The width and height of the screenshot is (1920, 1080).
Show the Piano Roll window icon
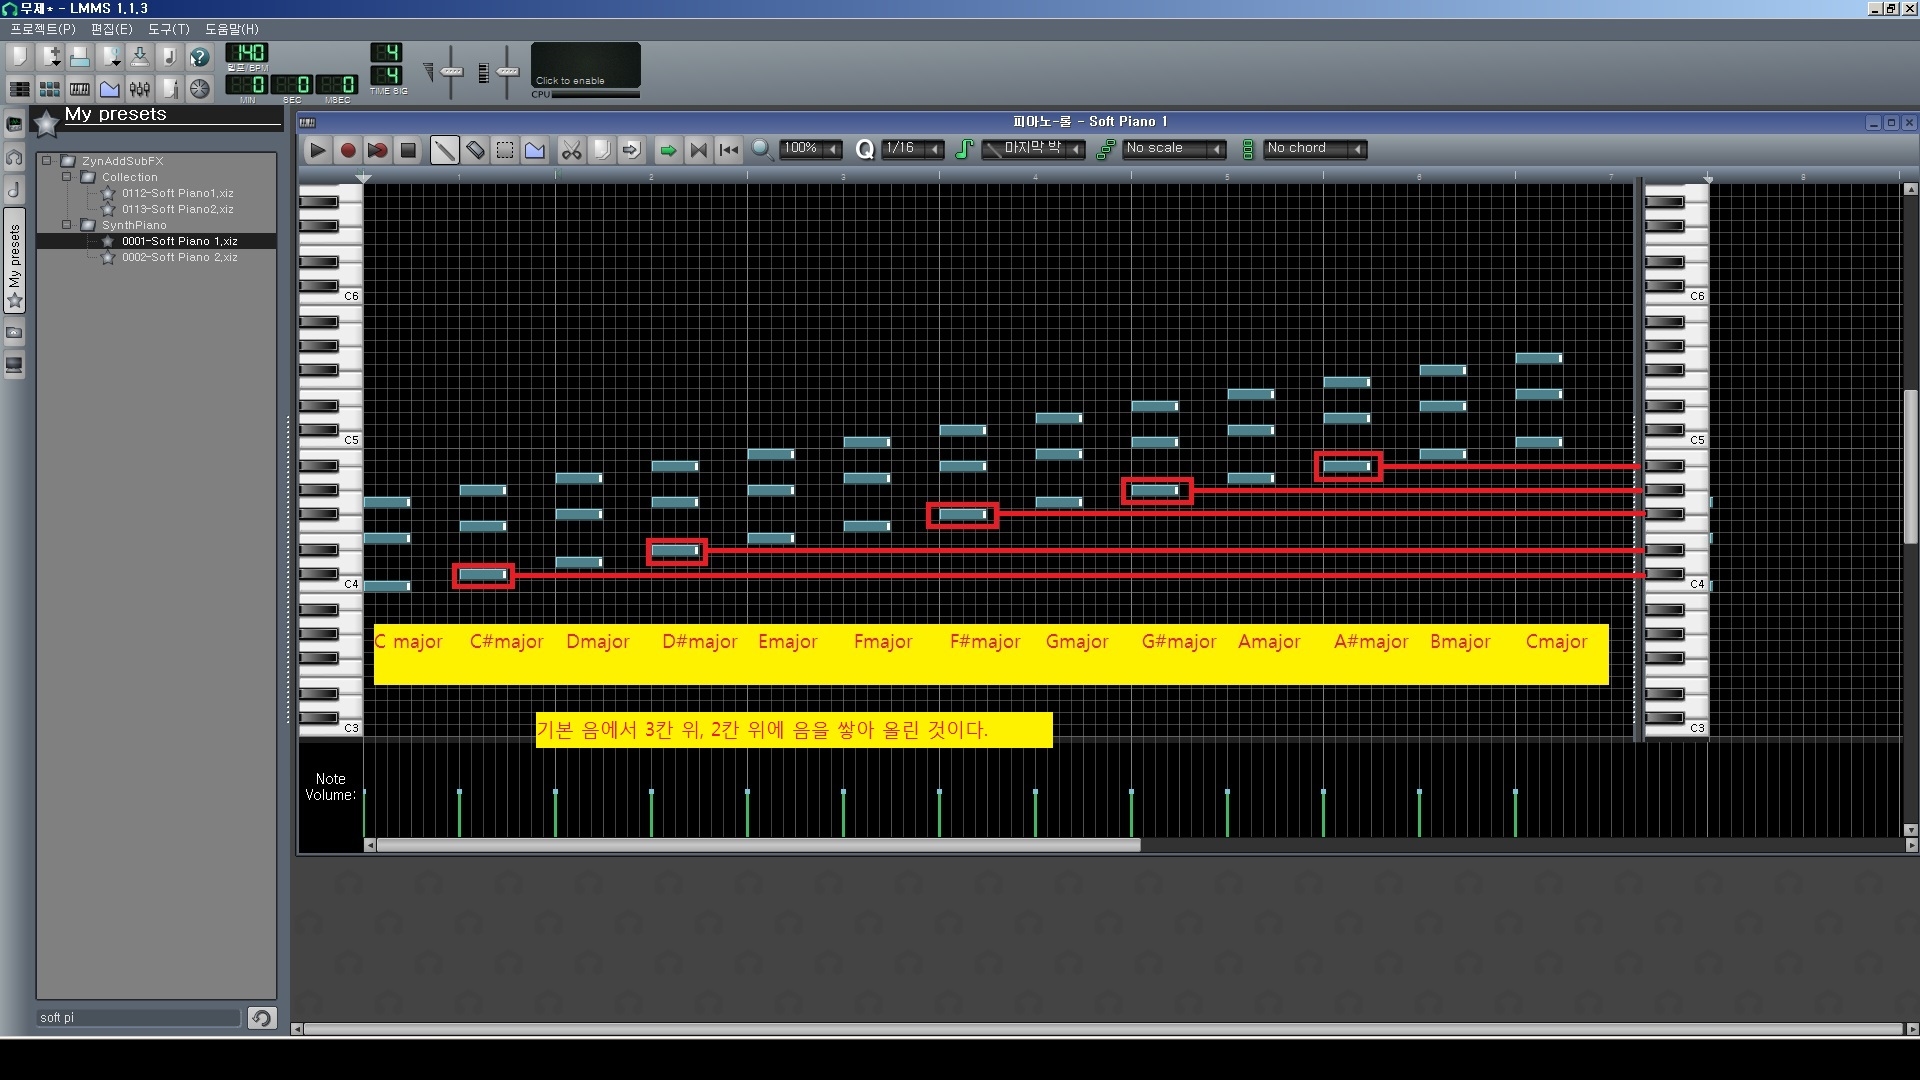[x=79, y=89]
